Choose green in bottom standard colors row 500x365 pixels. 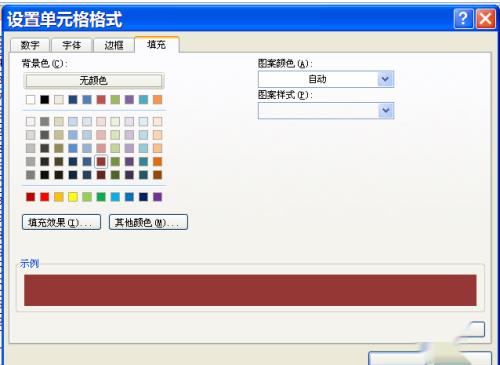pos(101,197)
